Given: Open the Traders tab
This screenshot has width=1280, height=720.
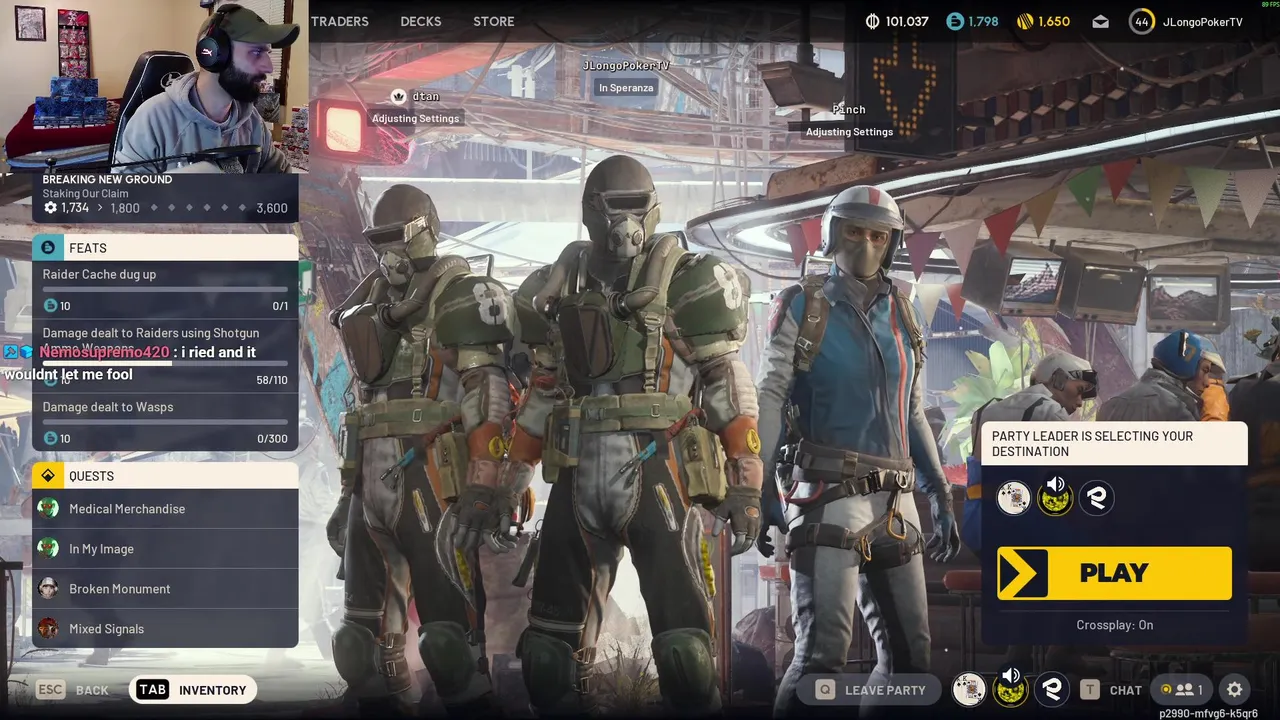Looking at the screenshot, I should click(x=340, y=21).
